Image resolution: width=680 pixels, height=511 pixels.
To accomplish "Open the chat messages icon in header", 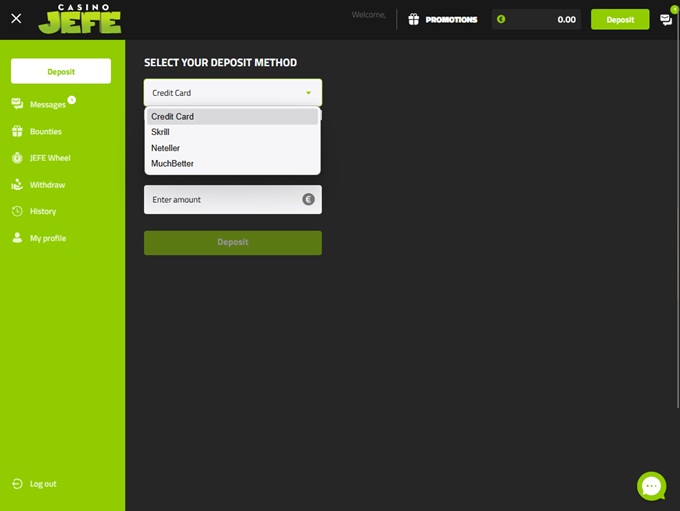I will [666, 19].
